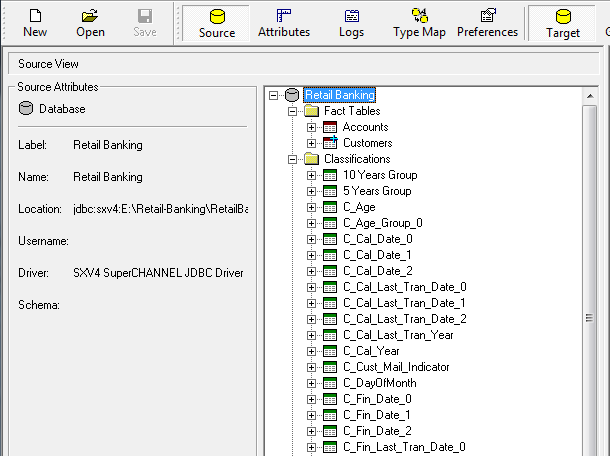This screenshot has height=456, width=610.
Task: Select the C_Cal_Year tree item
Action: 371,351
